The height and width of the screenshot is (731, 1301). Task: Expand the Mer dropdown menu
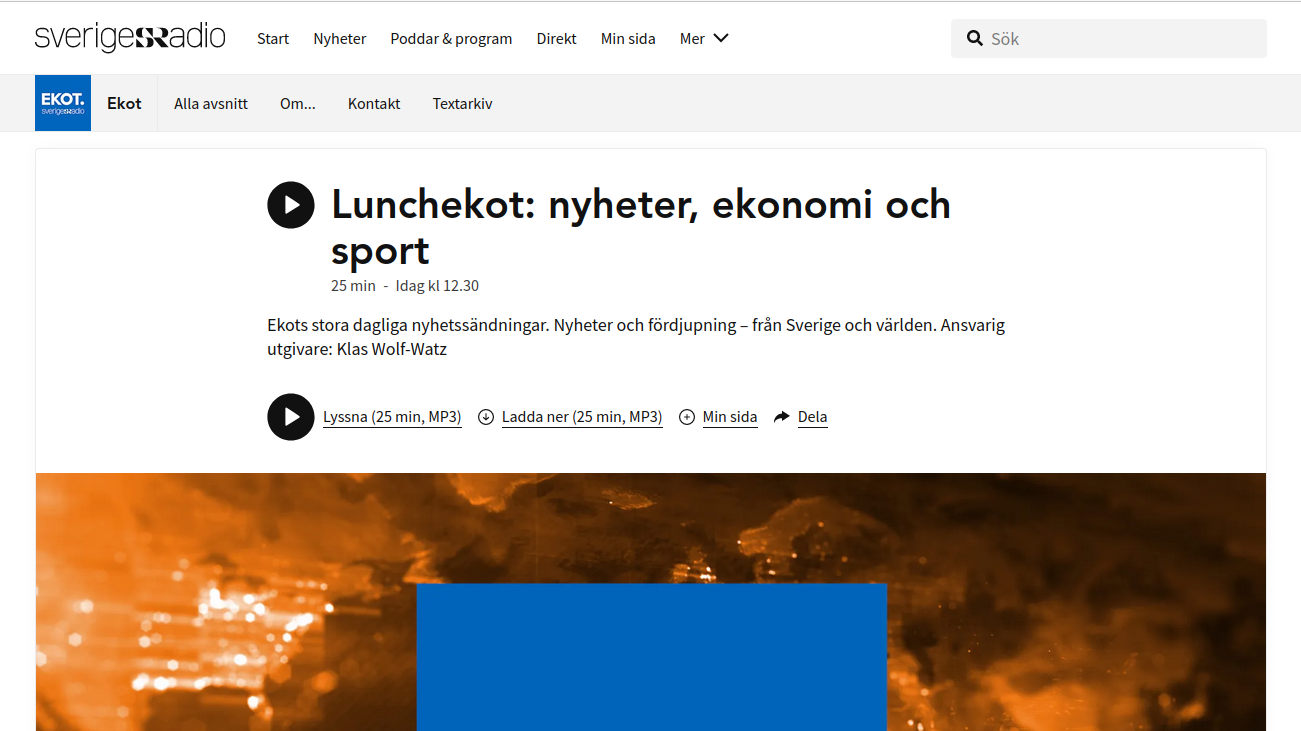click(704, 38)
